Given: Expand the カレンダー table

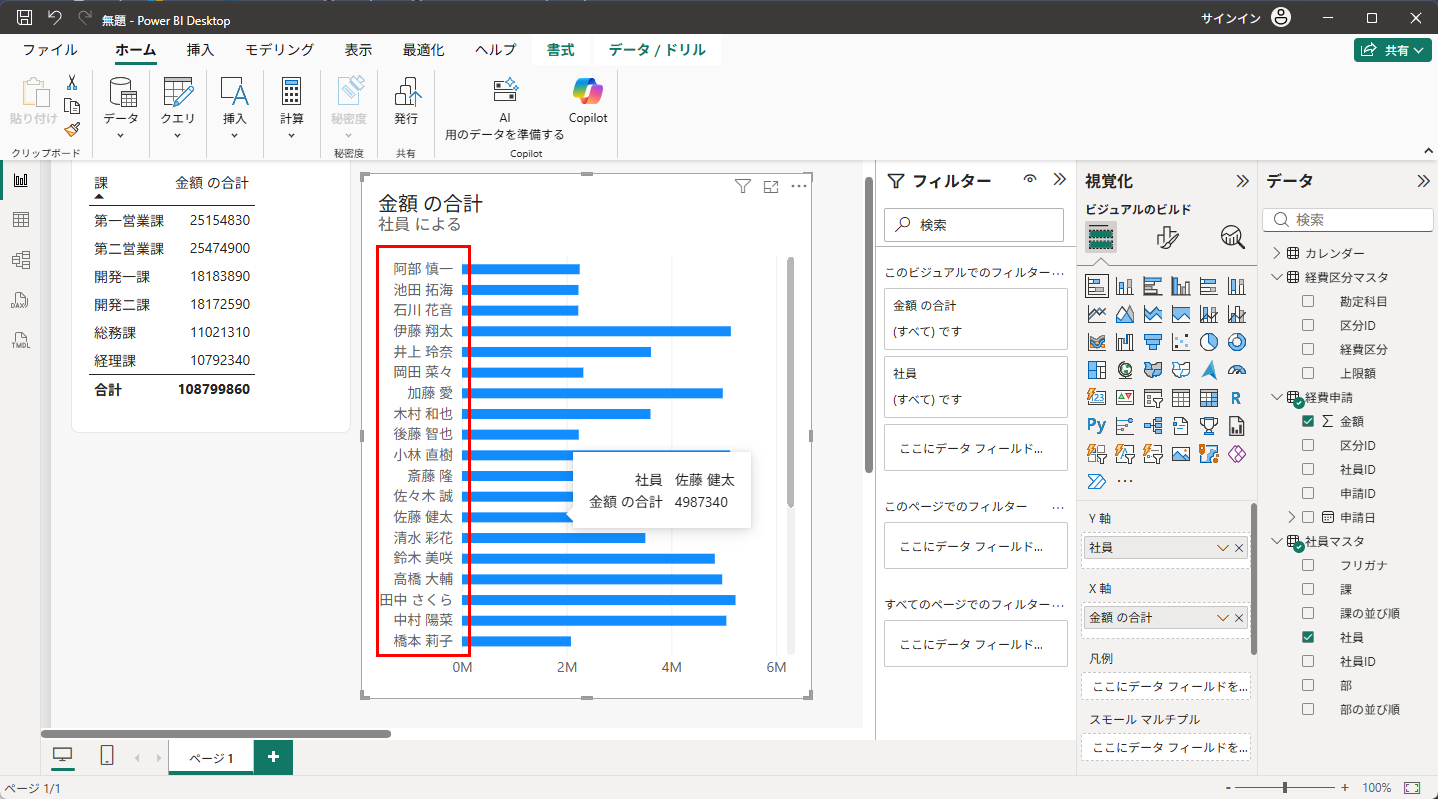Looking at the screenshot, I should tap(1277, 253).
